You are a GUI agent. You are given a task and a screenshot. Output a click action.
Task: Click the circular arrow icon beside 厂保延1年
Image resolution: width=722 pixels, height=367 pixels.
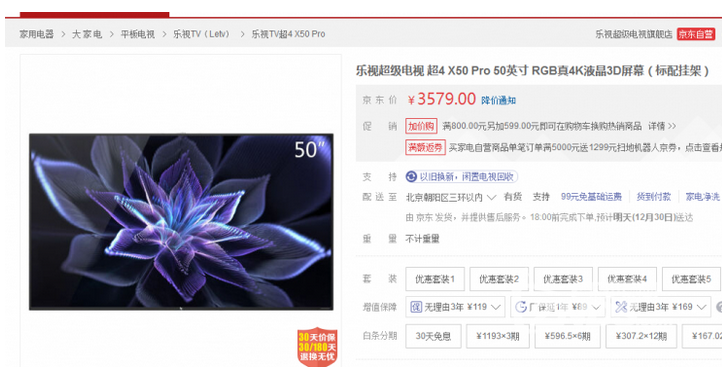point(521,307)
